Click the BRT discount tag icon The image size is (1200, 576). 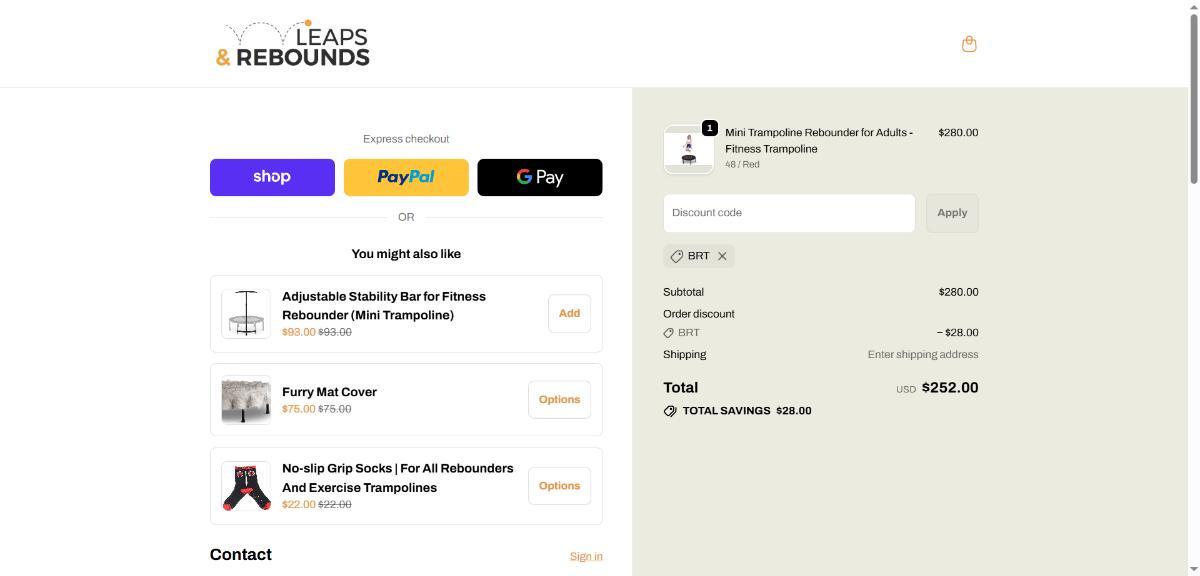pos(677,257)
